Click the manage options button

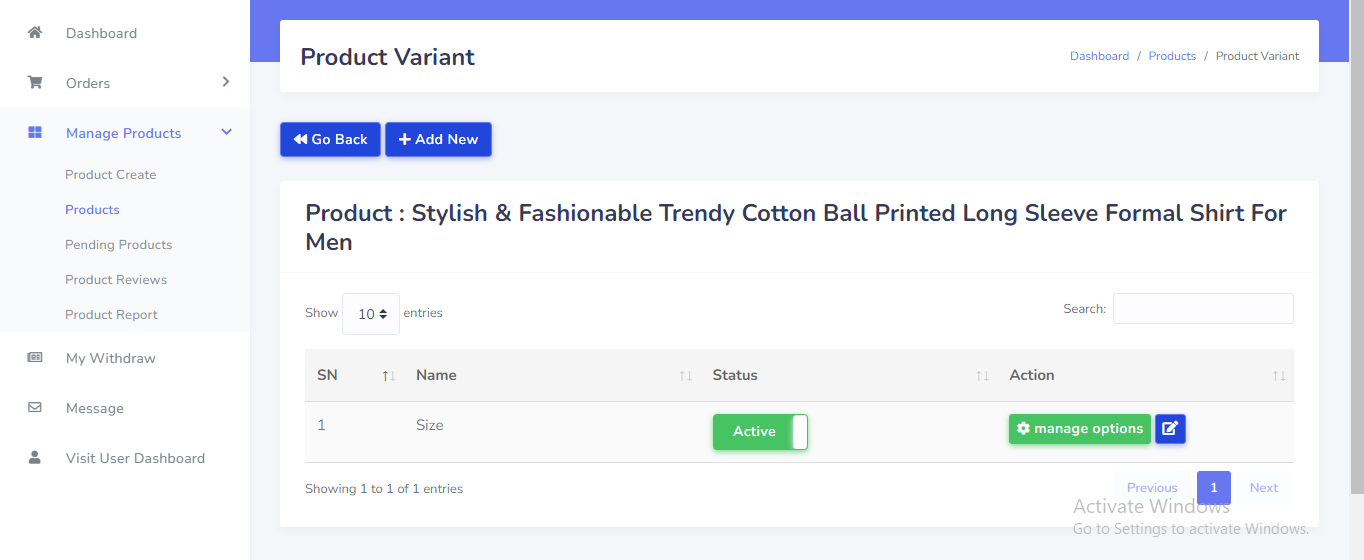[1079, 429]
